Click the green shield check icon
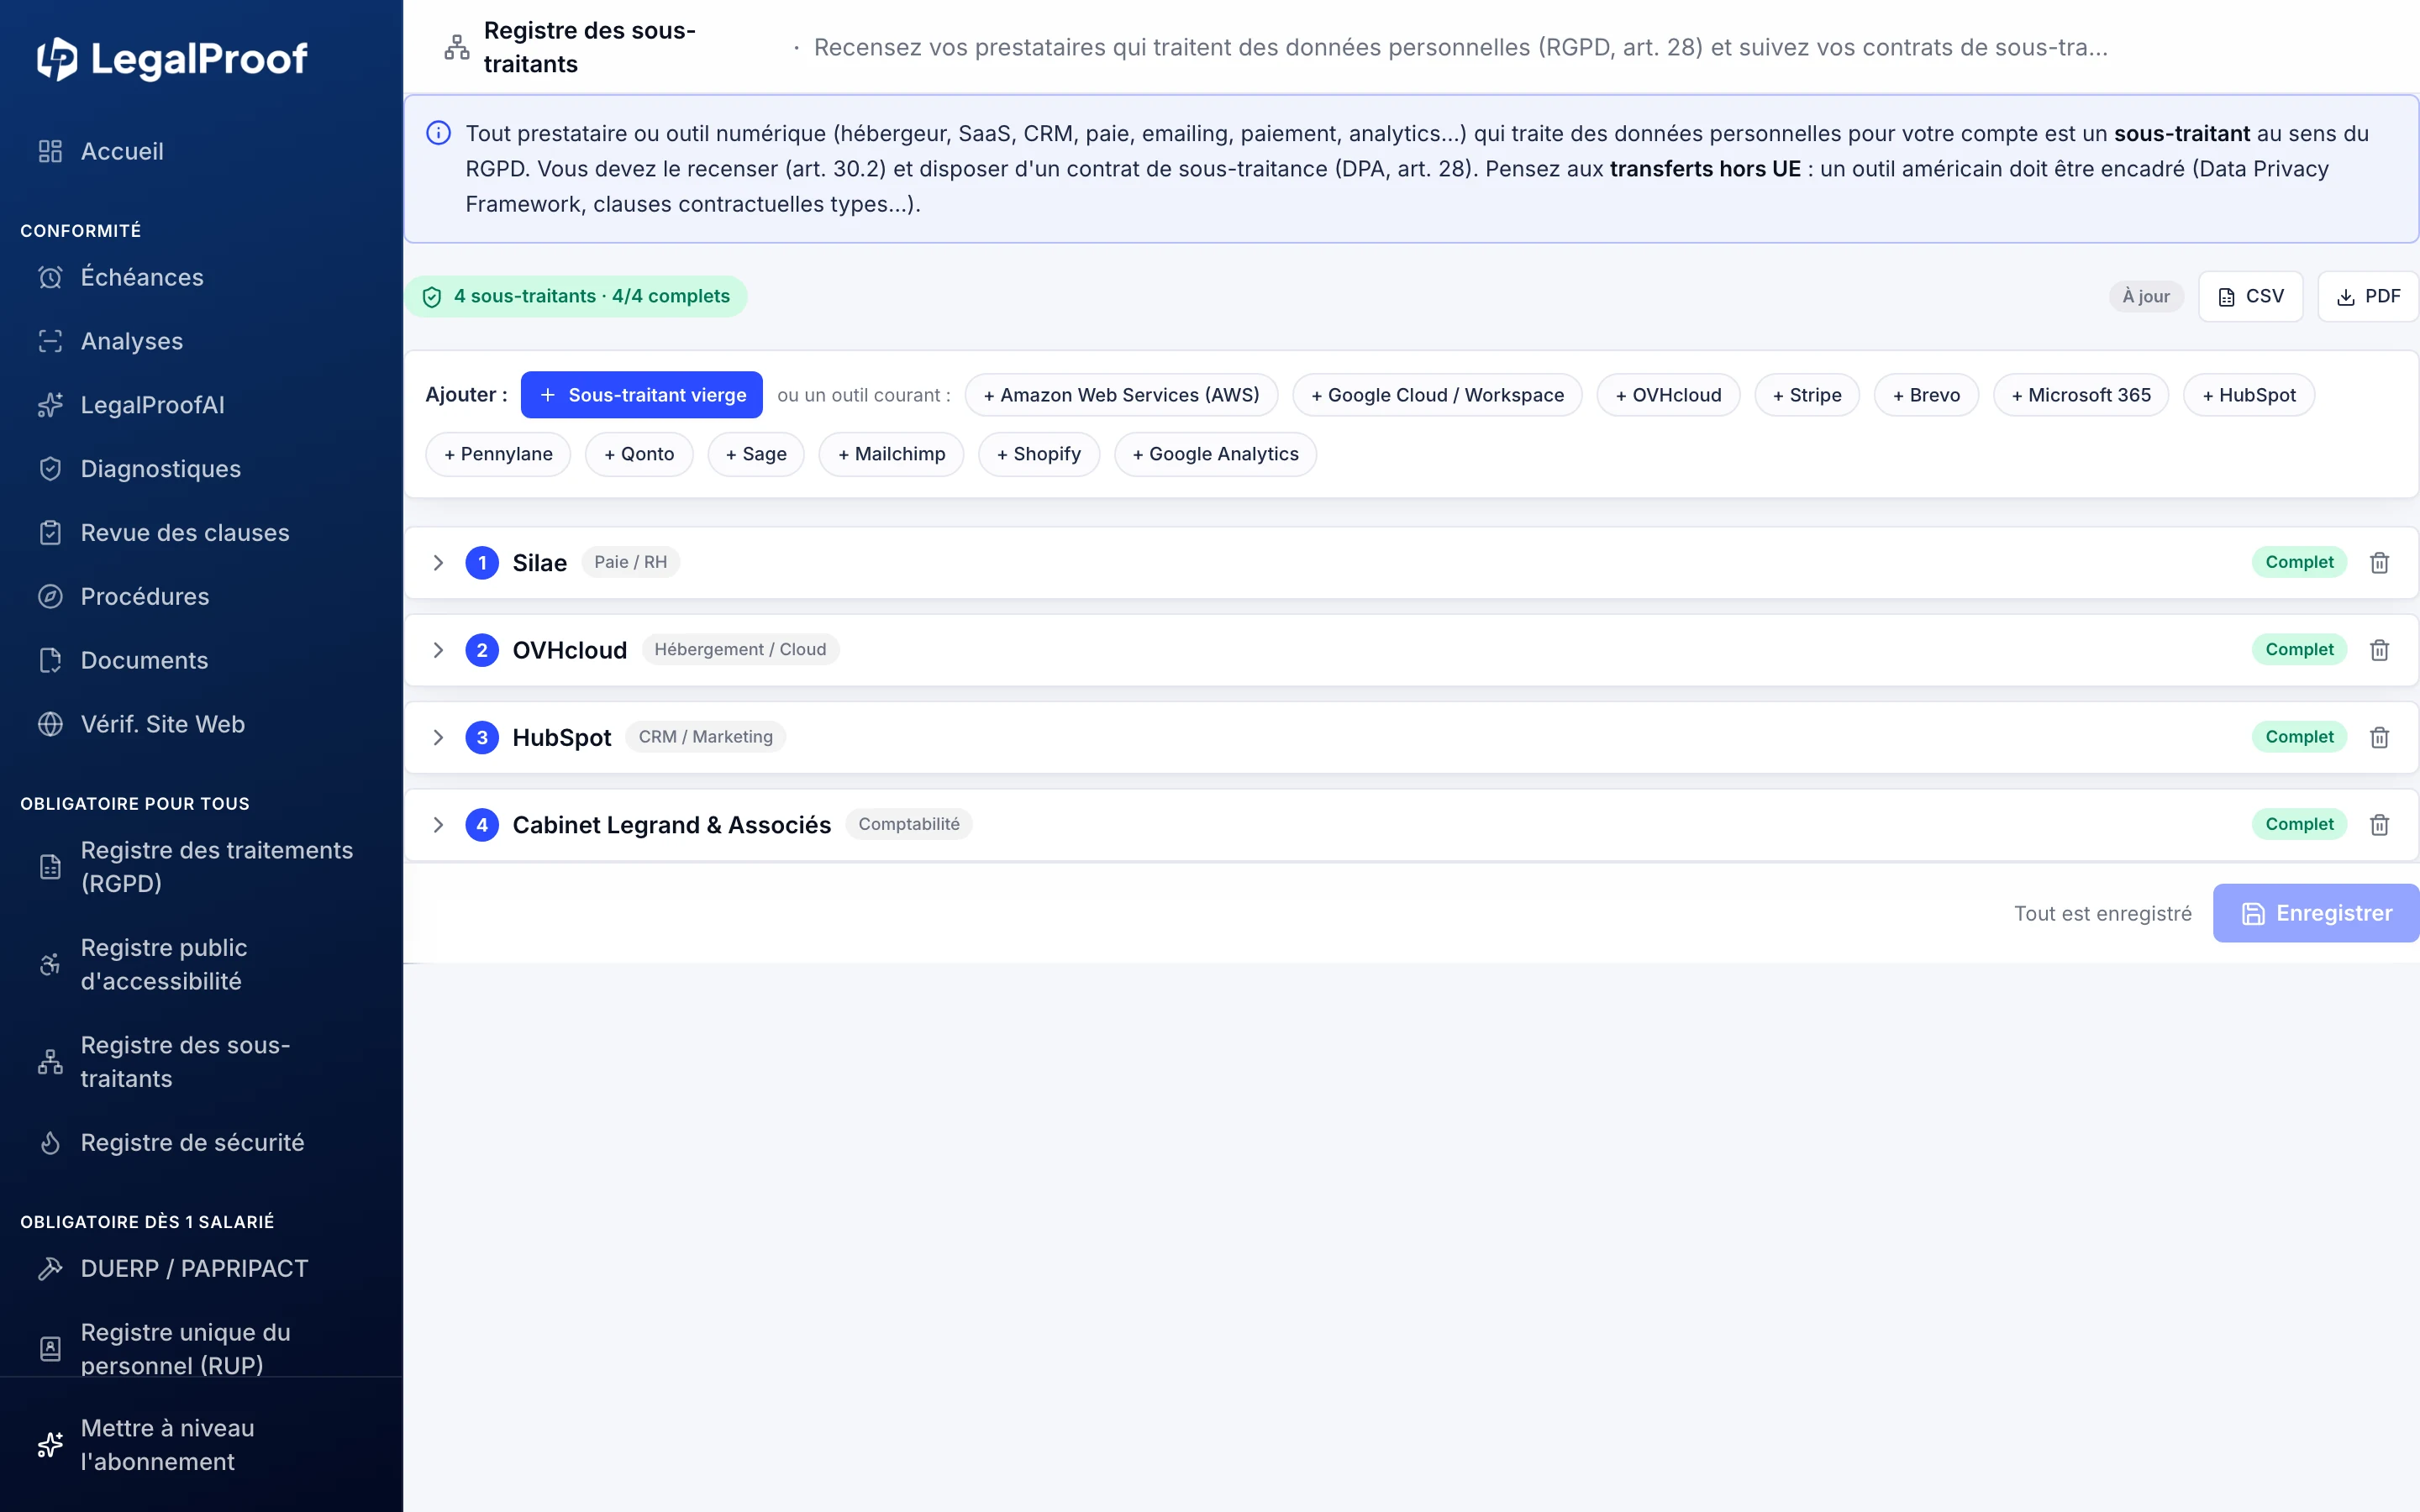This screenshot has width=2420, height=1512. pyautogui.click(x=432, y=297)
